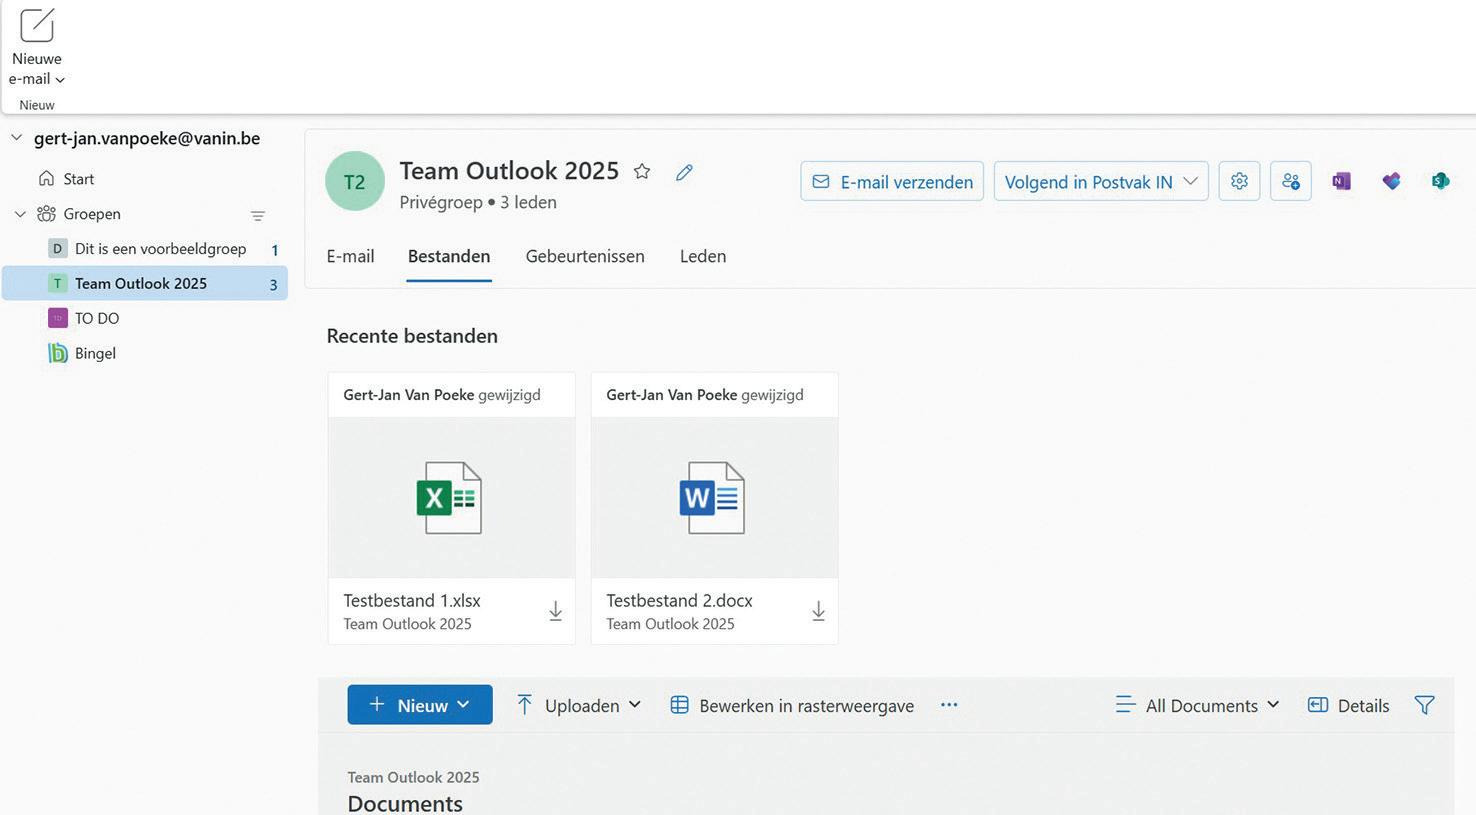
Task: Click the add members icon
Action: pos(1291,181)
